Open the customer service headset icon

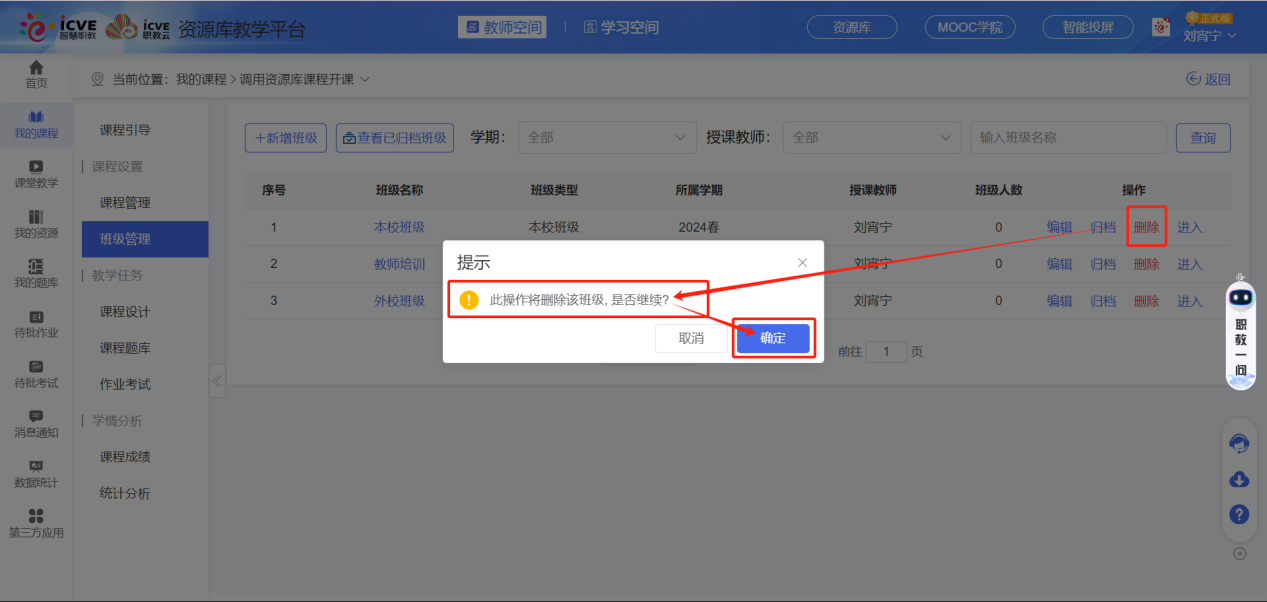1239,443
